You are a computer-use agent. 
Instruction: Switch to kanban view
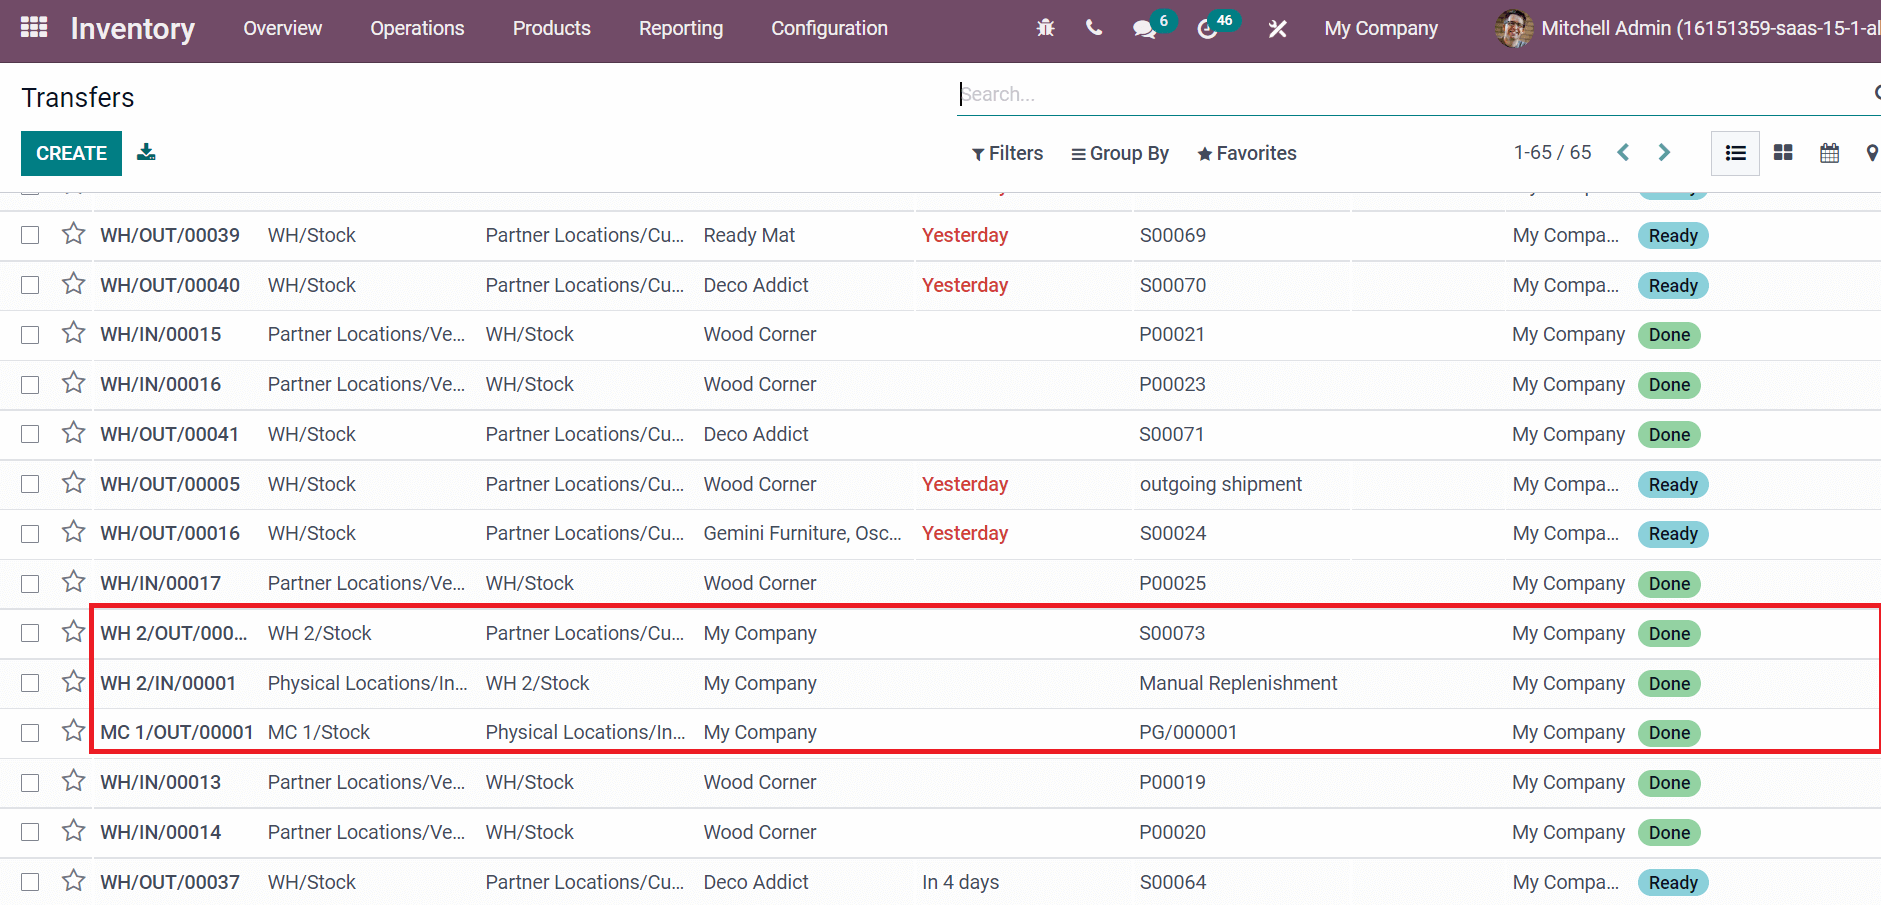click(x=1783, y=153)
